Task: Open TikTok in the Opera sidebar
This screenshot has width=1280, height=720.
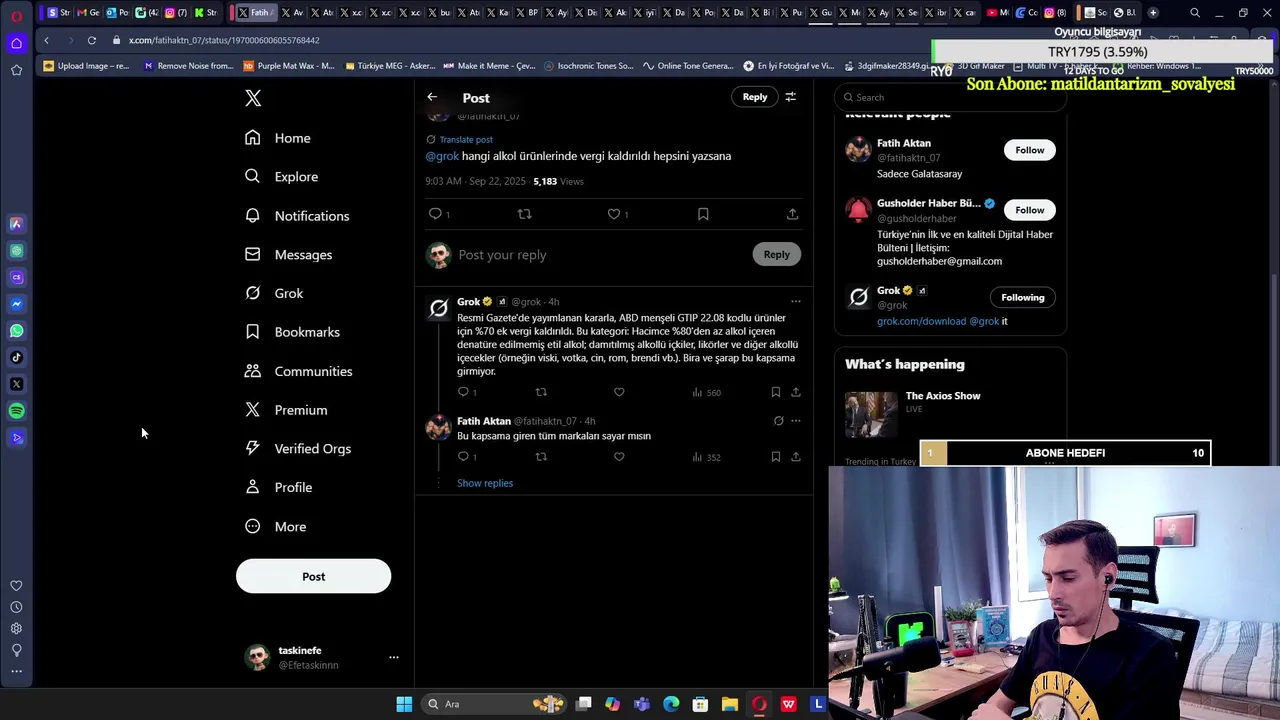Action: [16, 357]
